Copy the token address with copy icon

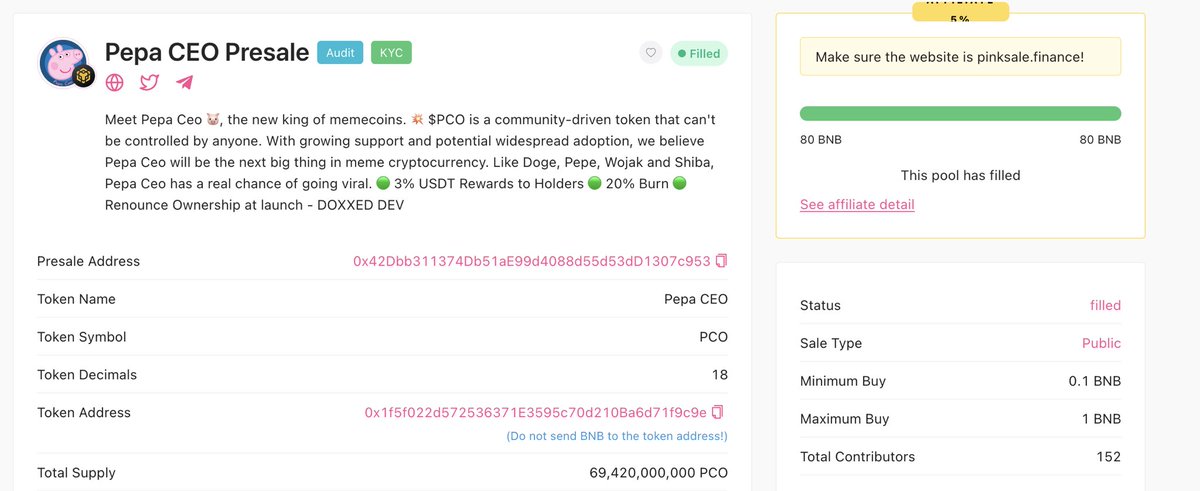click(717, 412)
